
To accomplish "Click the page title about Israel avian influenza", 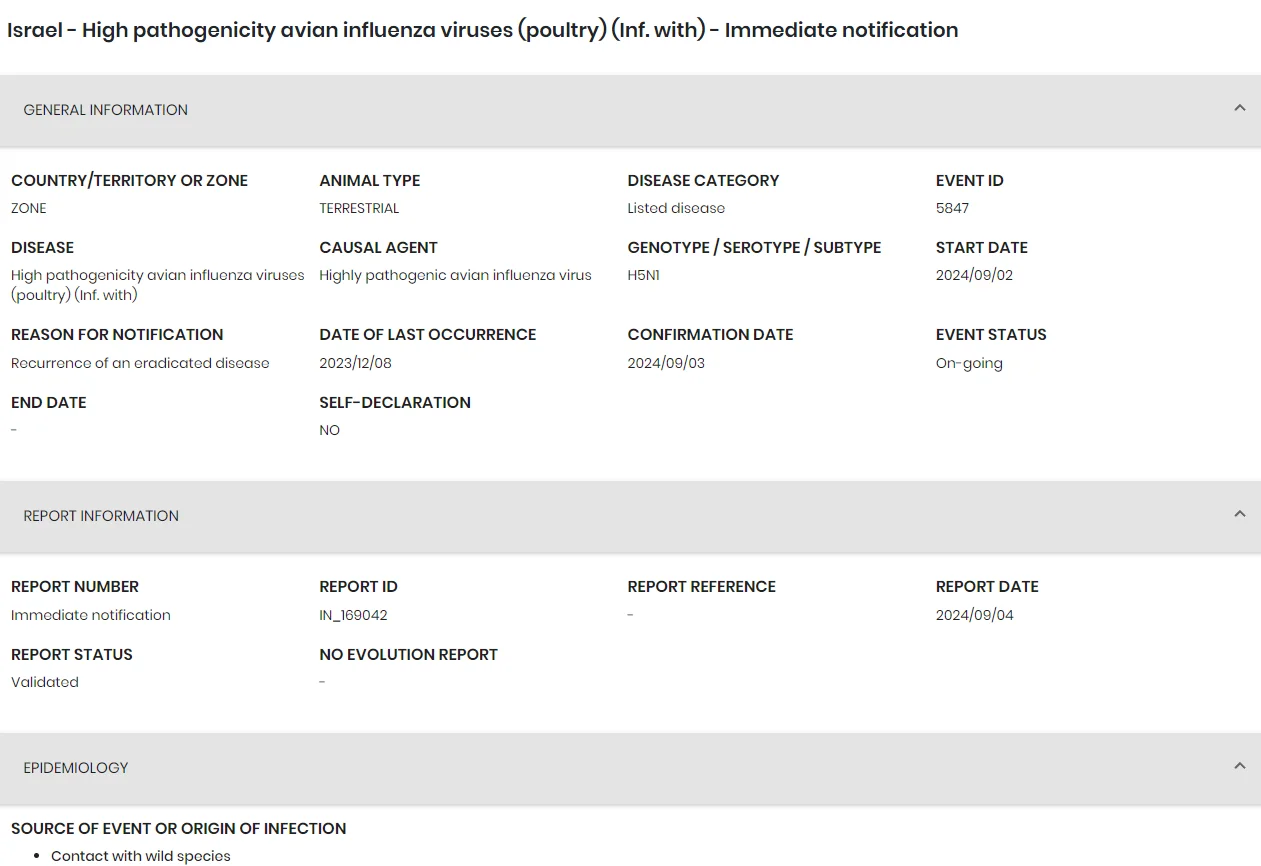I will coord(483,30).
